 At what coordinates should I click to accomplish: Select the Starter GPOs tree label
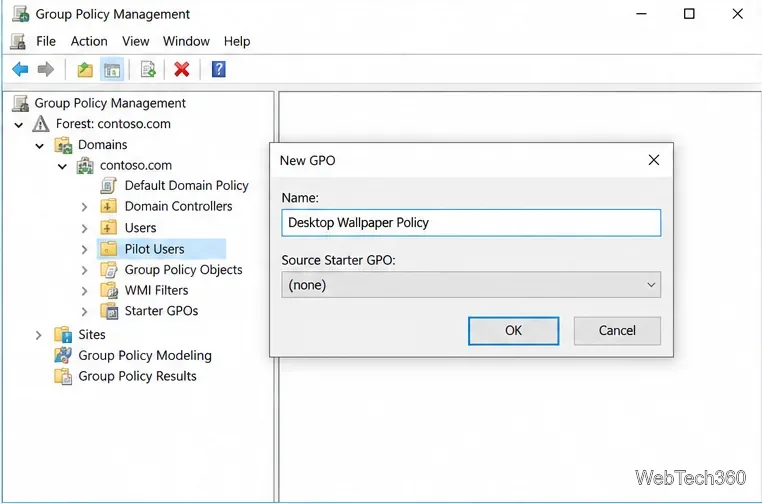click(x=161, y=311)
